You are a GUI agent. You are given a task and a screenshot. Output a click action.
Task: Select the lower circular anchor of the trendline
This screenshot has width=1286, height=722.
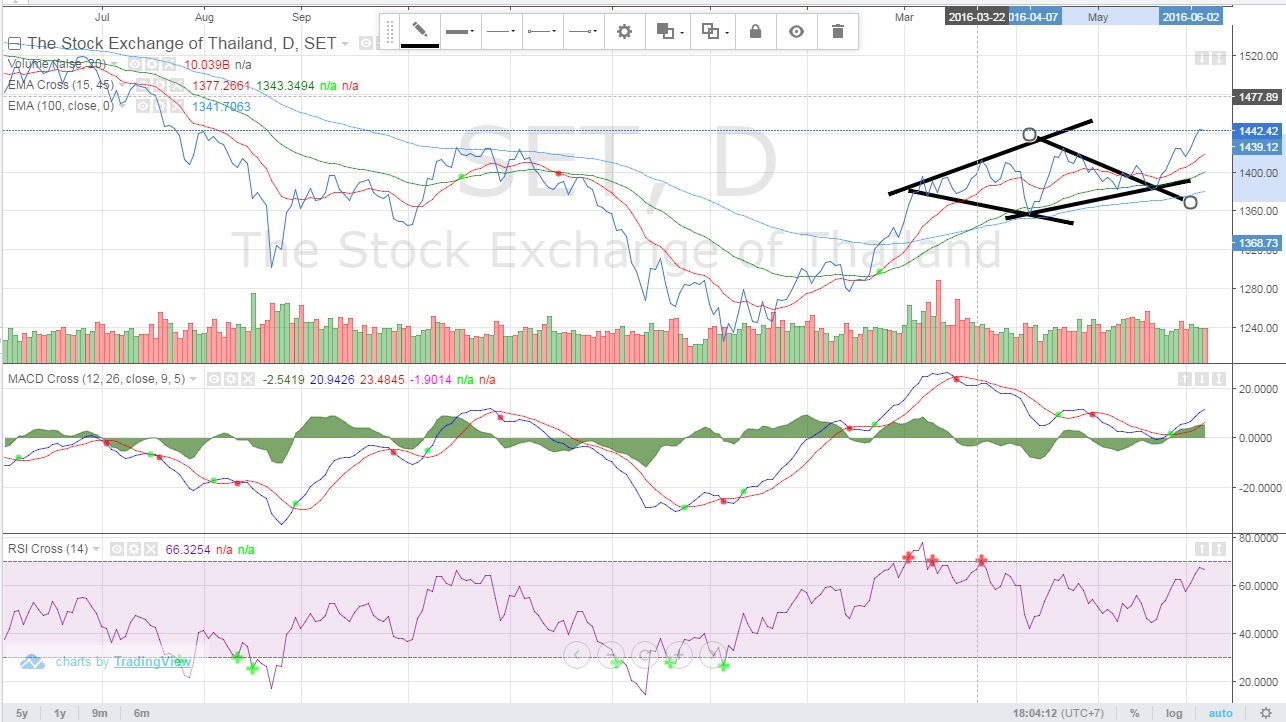(1190, 202)
